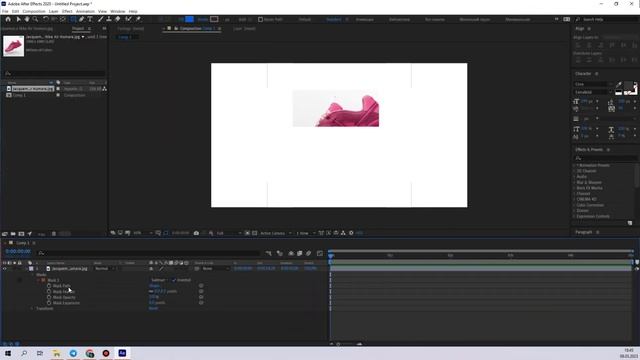The width and height of the screenshot is (640, 360).
Task: Toggle the Mask Feather constrain proportions link
Action: pos(151,291)
